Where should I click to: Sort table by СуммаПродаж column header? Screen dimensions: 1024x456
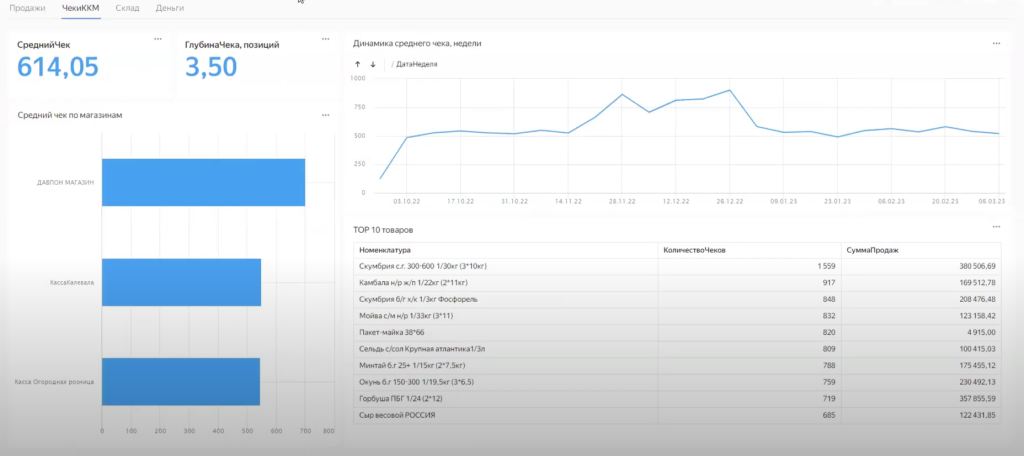(871, 250)
